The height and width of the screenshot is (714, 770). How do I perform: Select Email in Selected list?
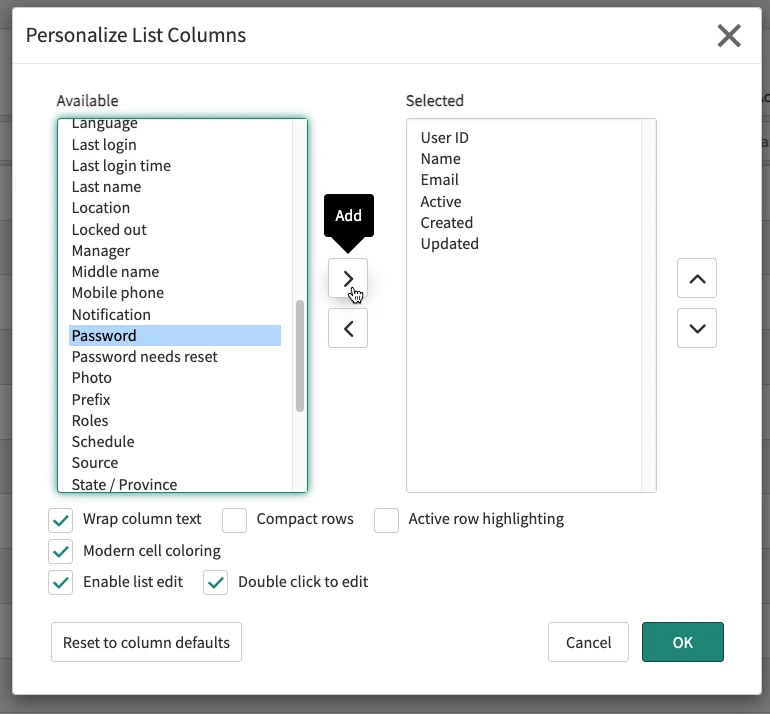(x=524, y=180)
